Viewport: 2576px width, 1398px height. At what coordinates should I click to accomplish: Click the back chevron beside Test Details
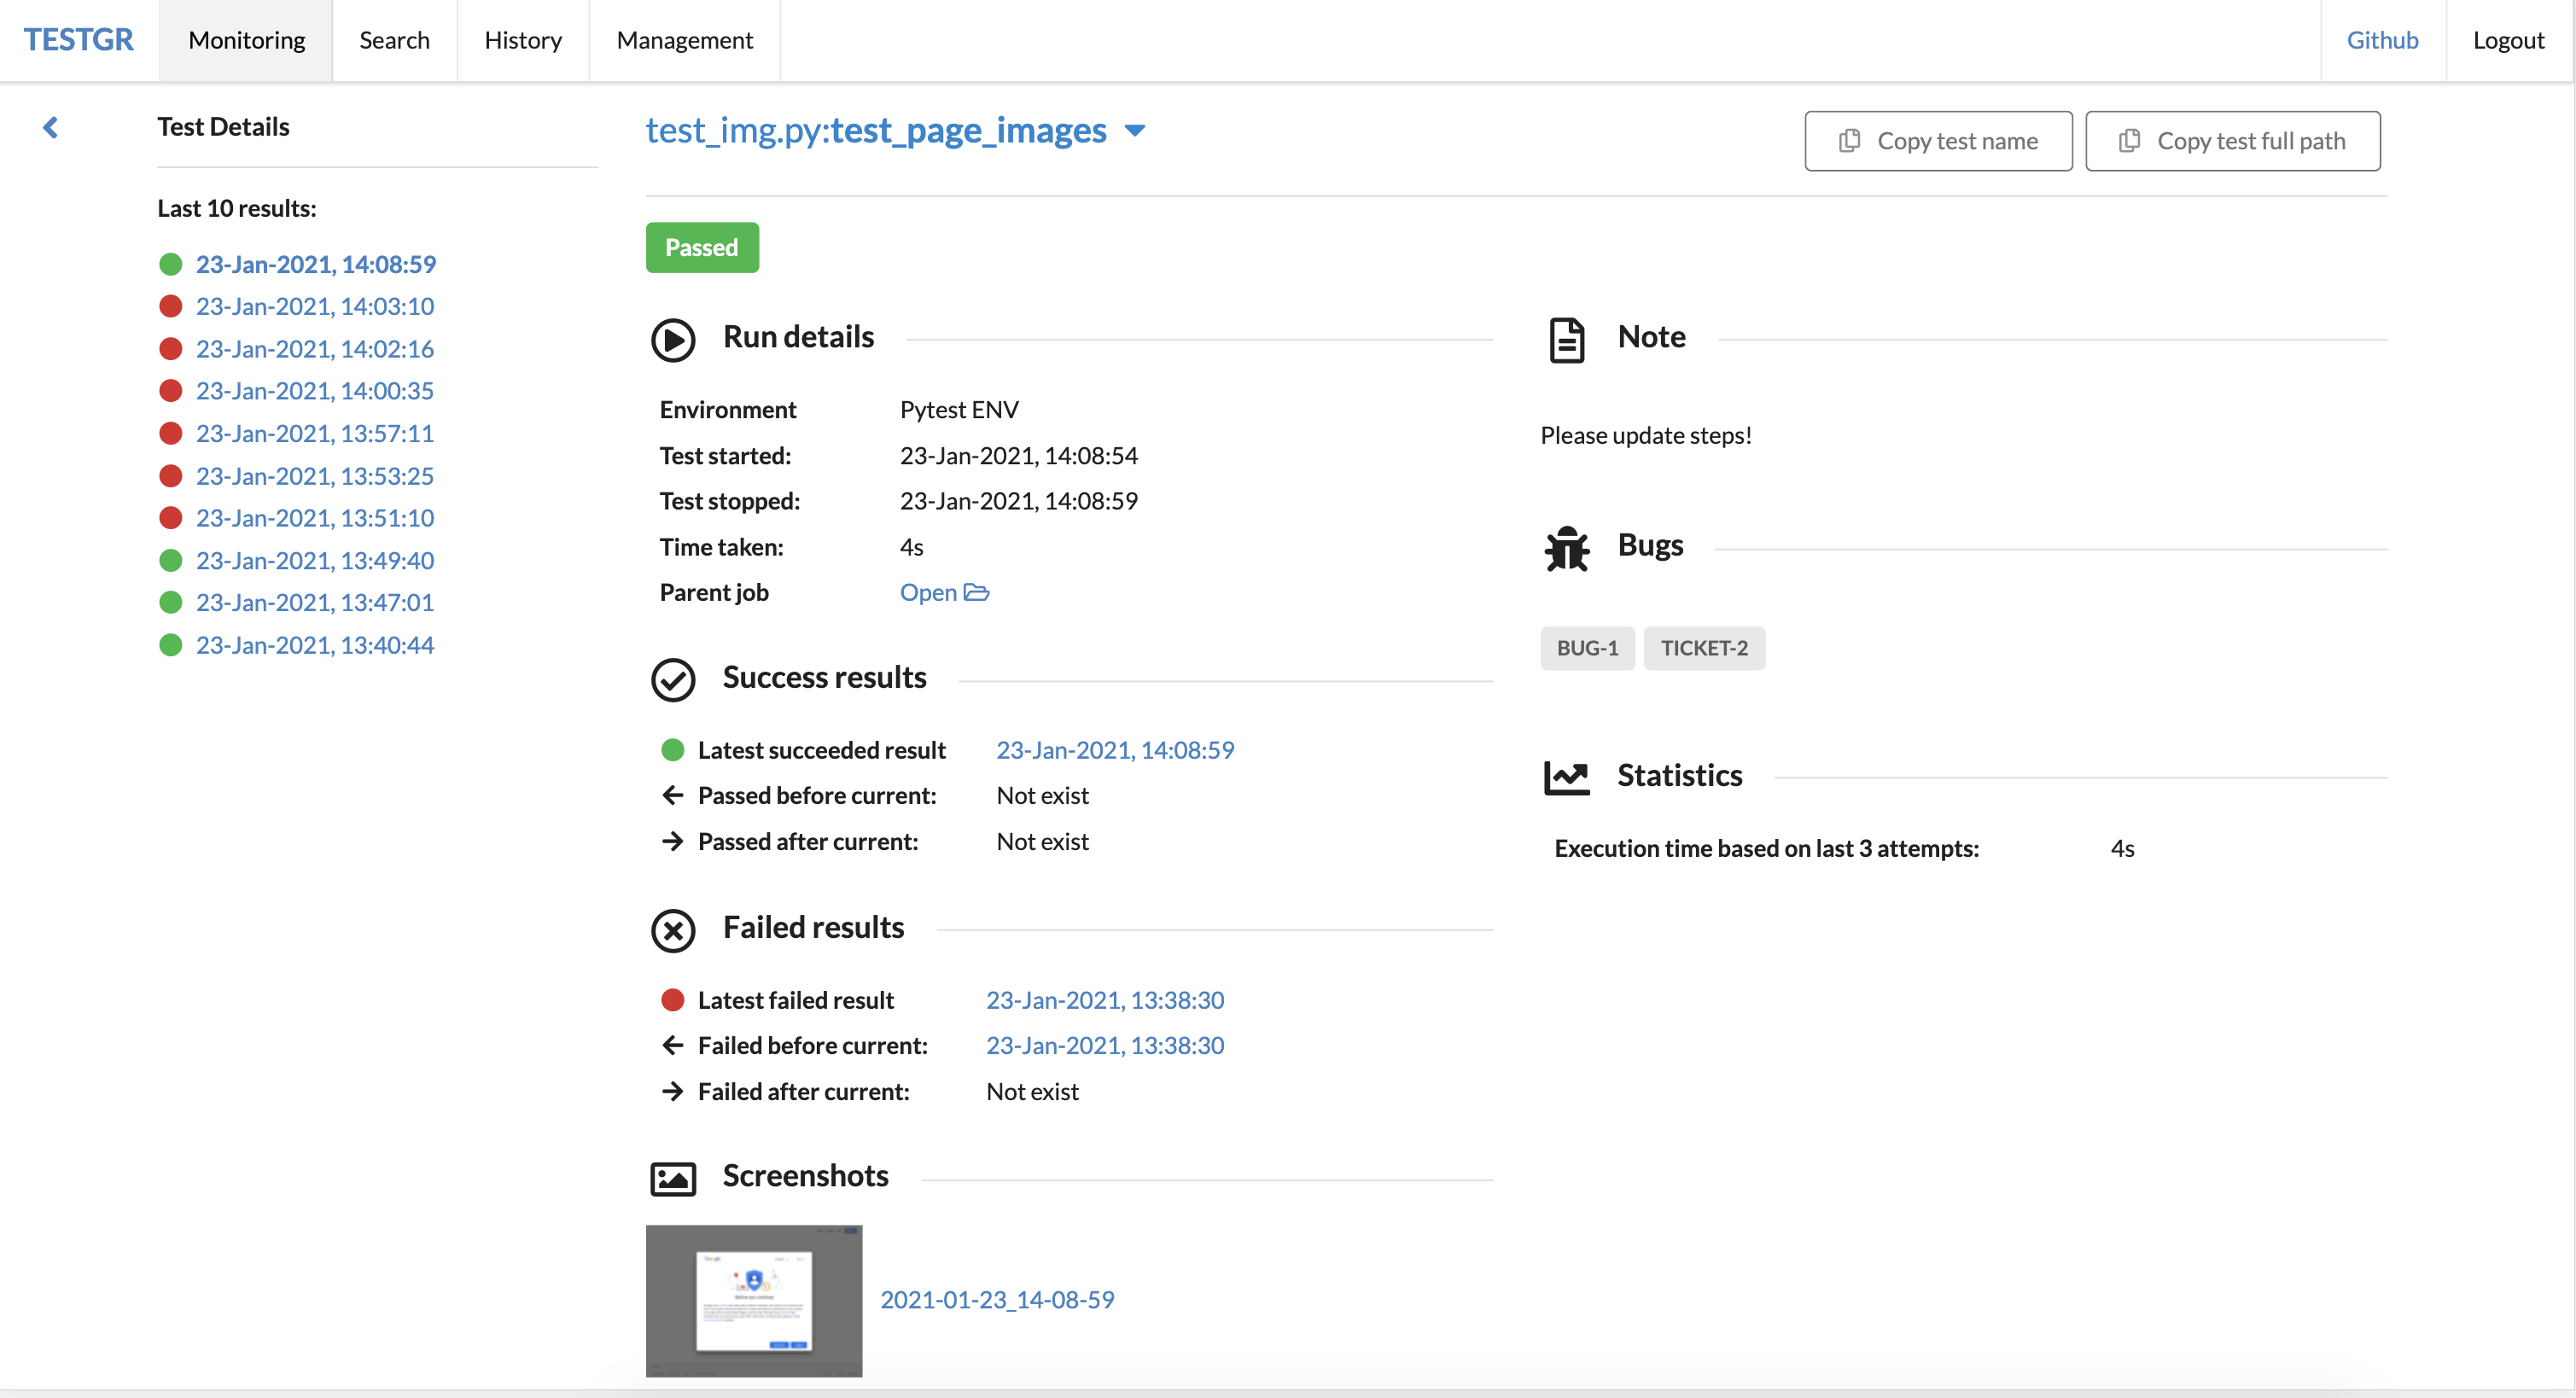[50, 127]
